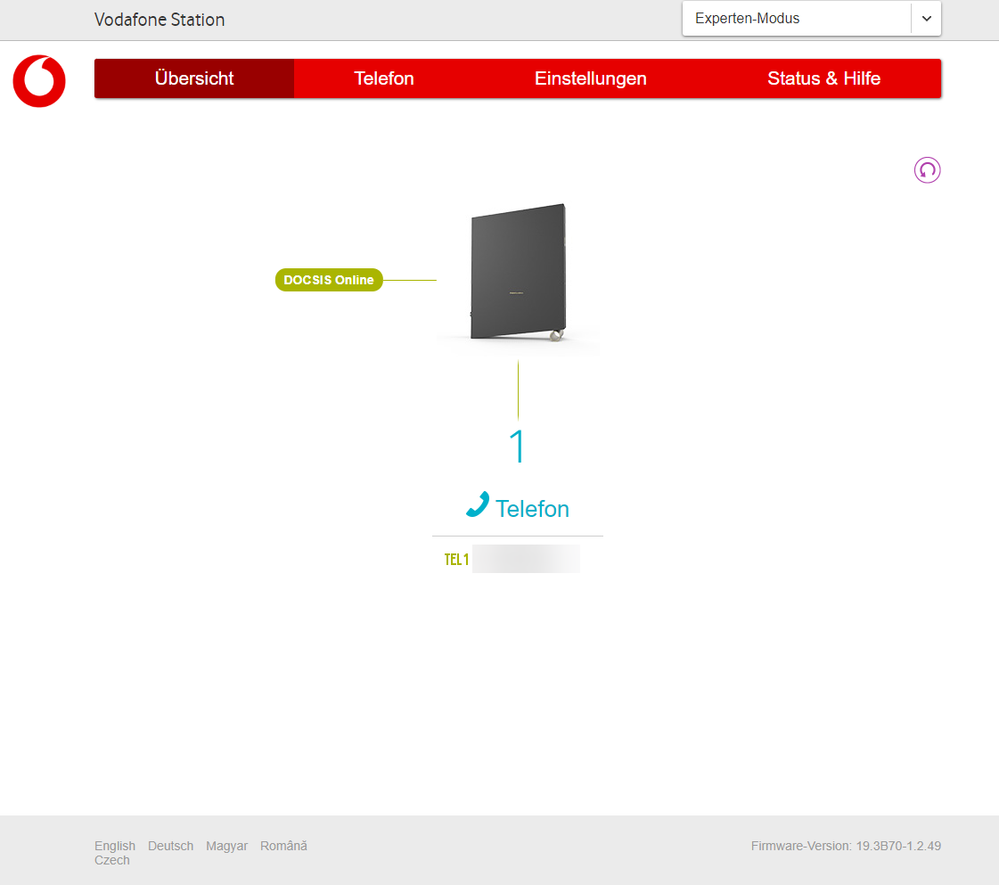Viewport: 999px width, 885px height.
Task: Click the connected device count 1
Action: [517, 445]
